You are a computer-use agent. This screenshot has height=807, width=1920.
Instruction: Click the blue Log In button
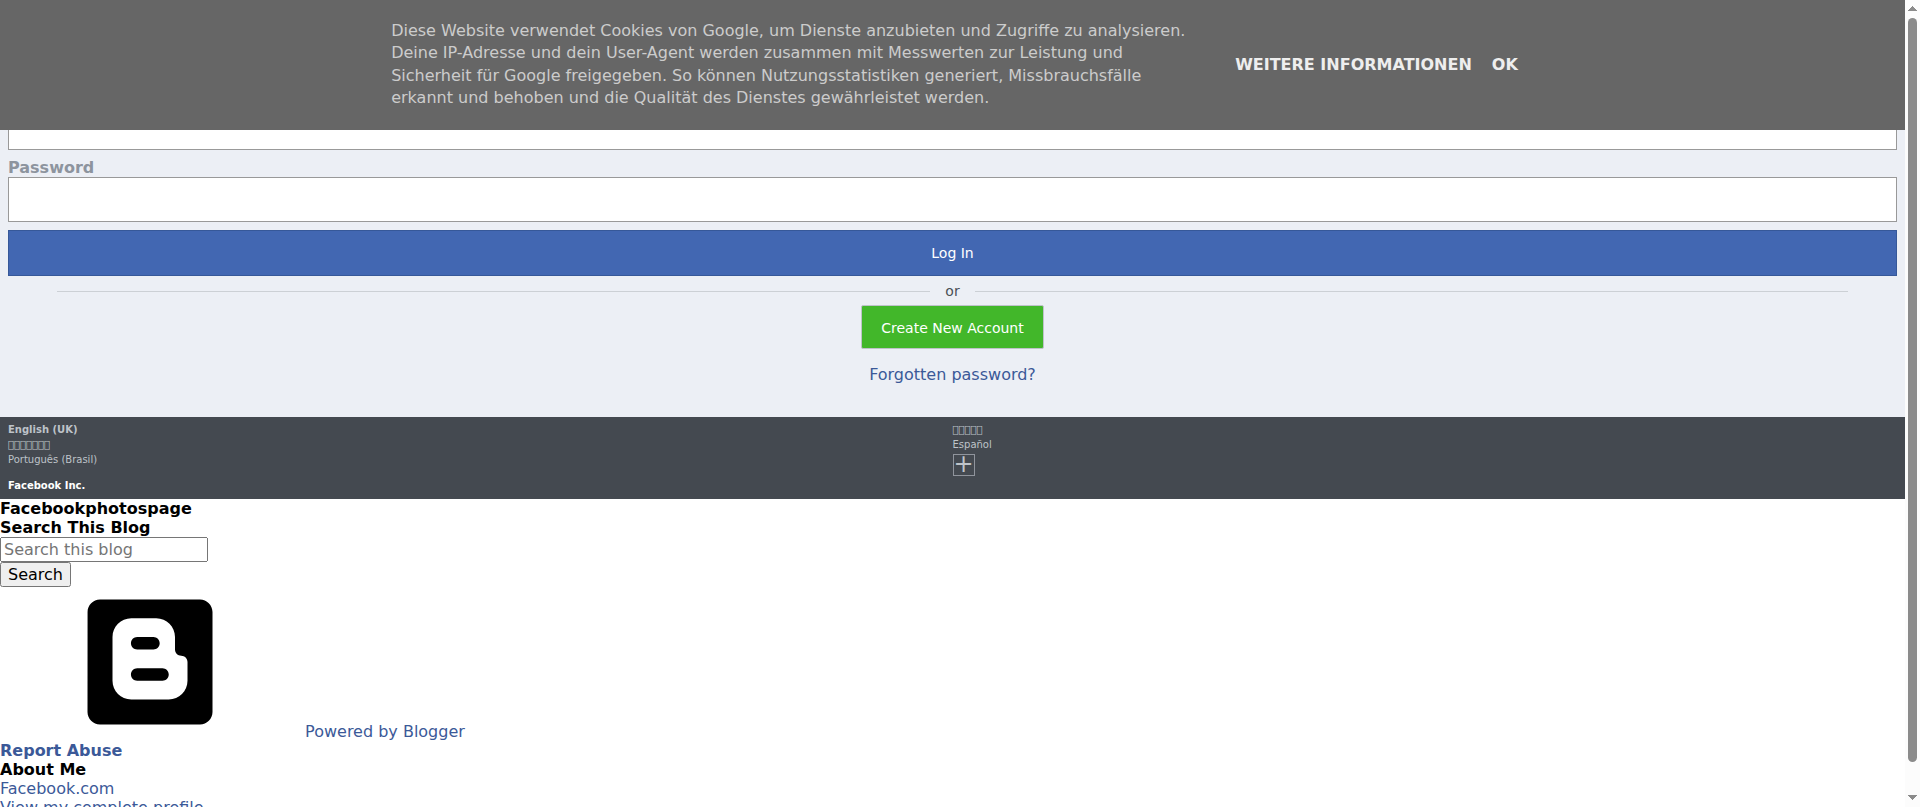952,253
